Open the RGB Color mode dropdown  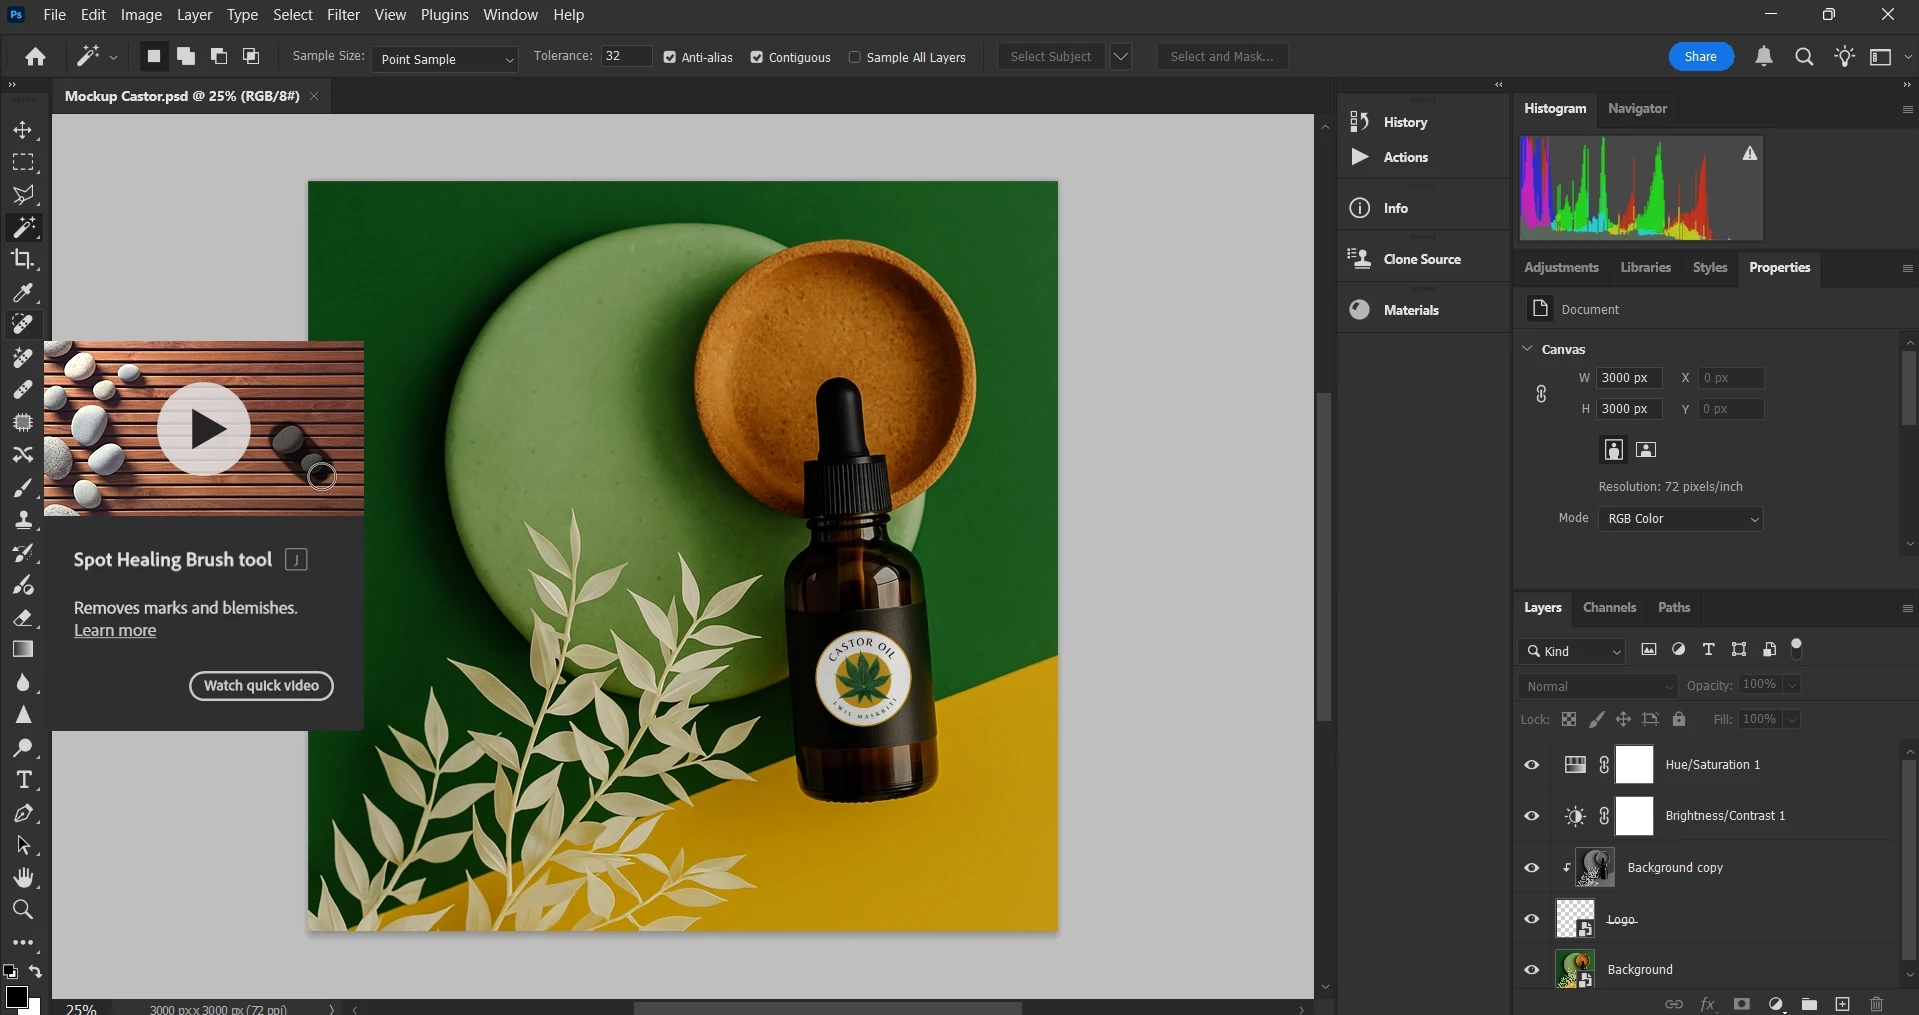pyautogui.click(x=1680, y=519)
